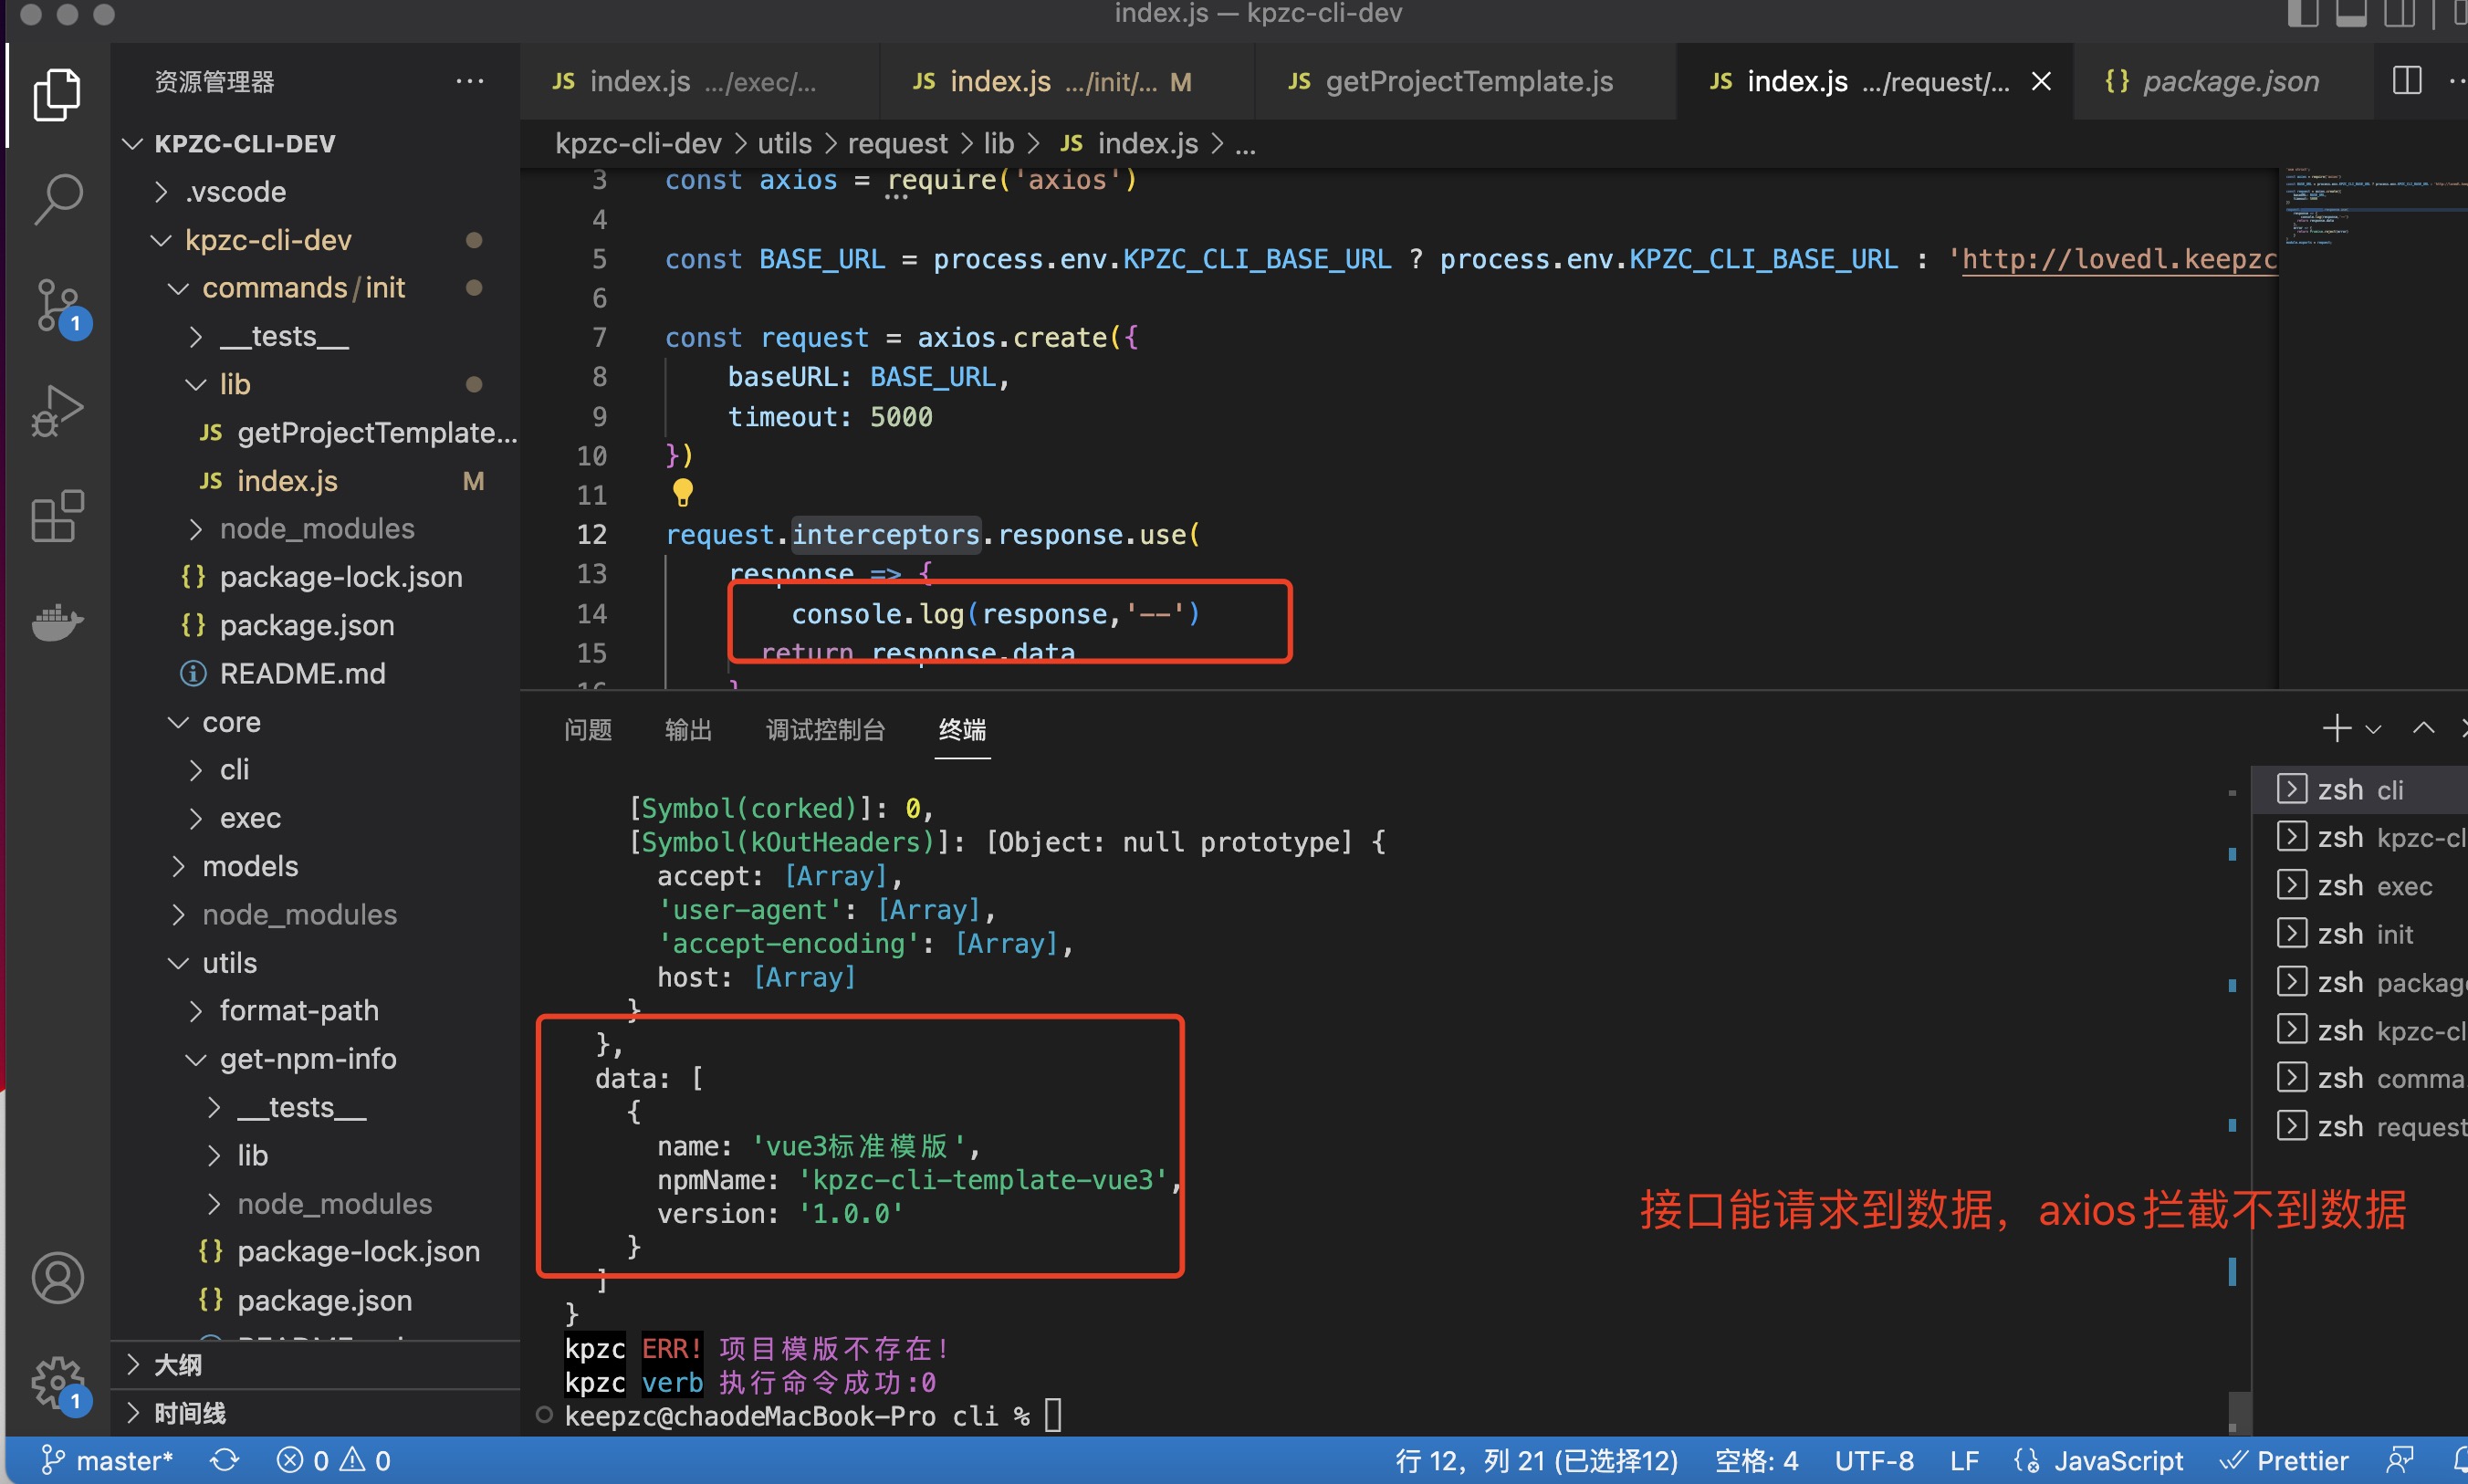
Task: Synchronize changes via status bar sync icon
Action: [x=224, y=1461]
